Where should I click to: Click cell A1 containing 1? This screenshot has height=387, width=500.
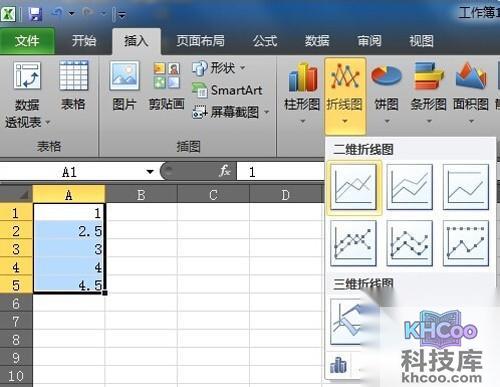click(69, 213)
